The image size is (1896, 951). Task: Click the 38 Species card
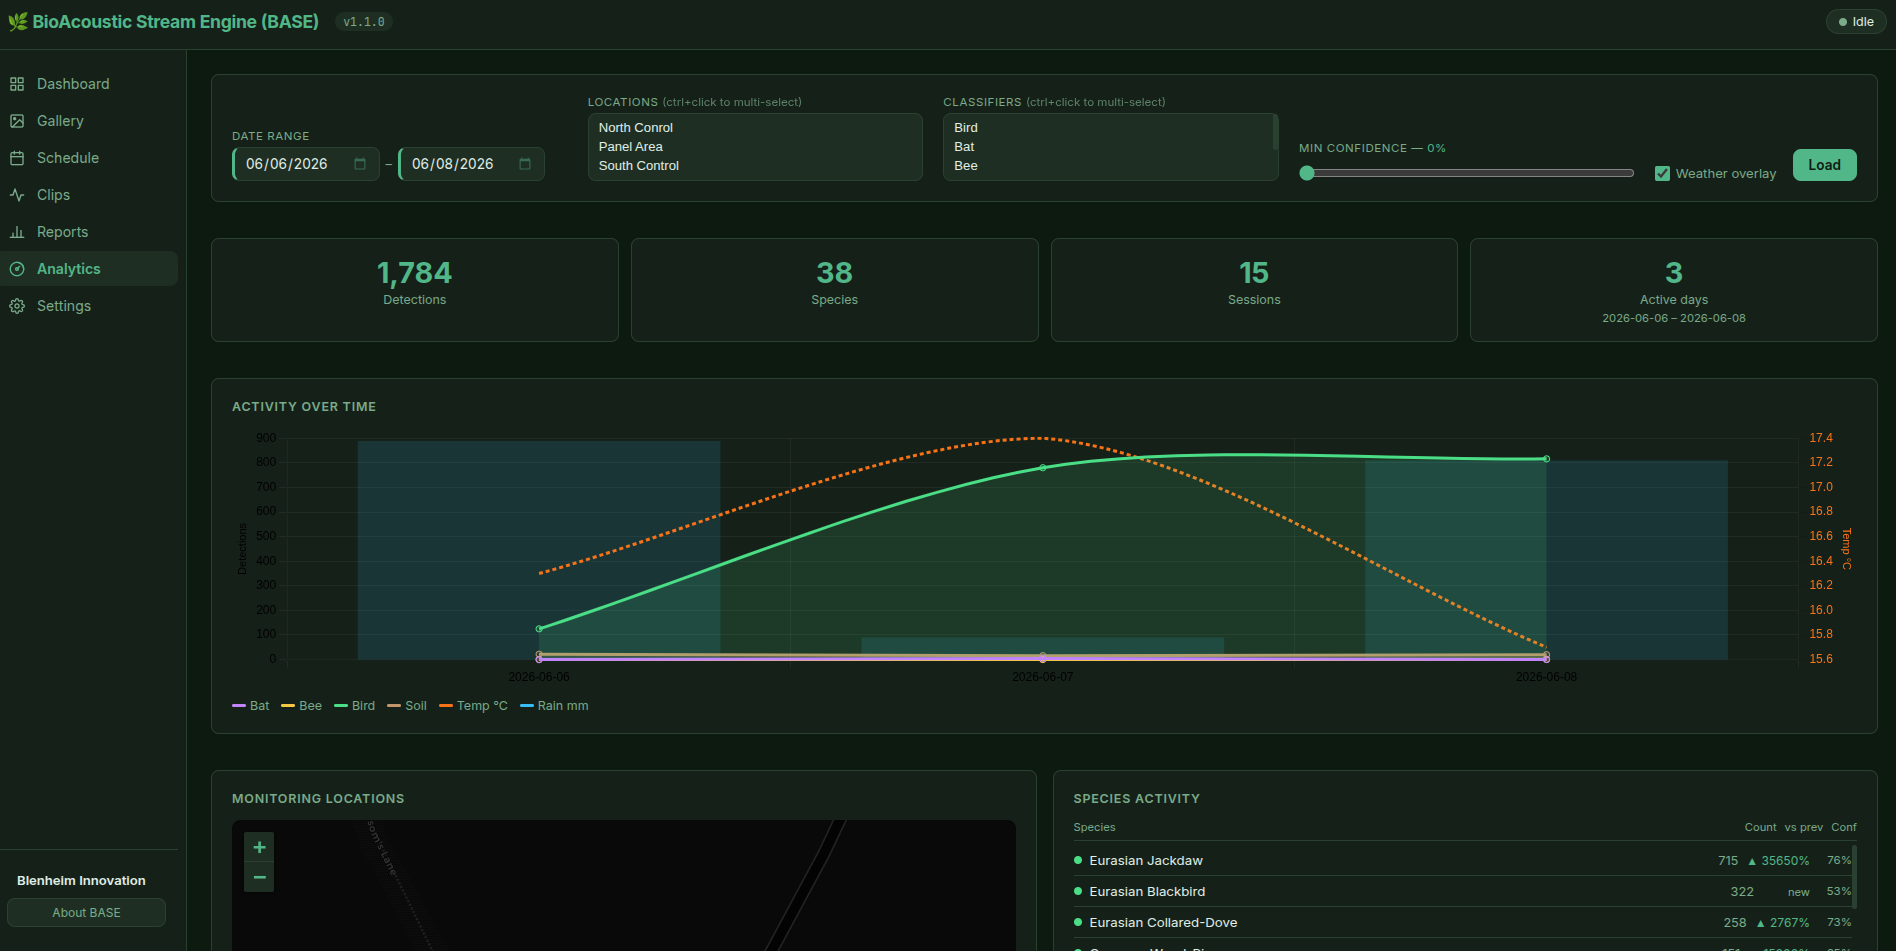pos(834,290)
